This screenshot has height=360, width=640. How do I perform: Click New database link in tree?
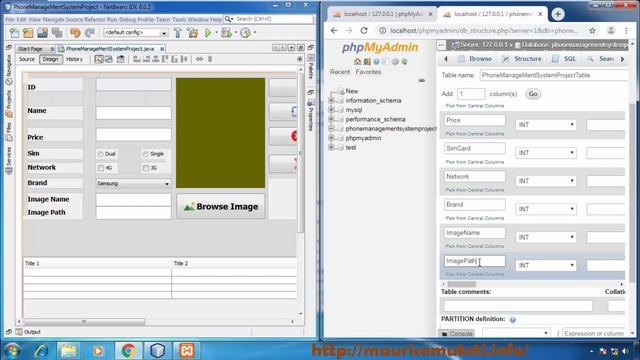(x=352, y=91)
